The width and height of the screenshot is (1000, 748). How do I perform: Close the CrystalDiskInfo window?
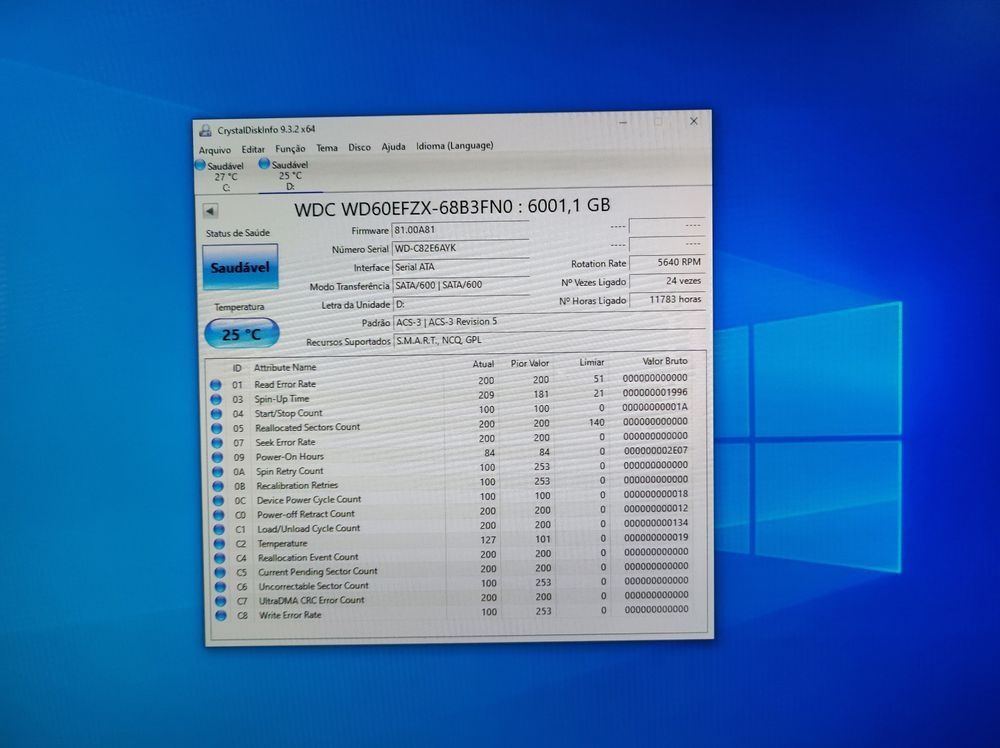[693, 121]
